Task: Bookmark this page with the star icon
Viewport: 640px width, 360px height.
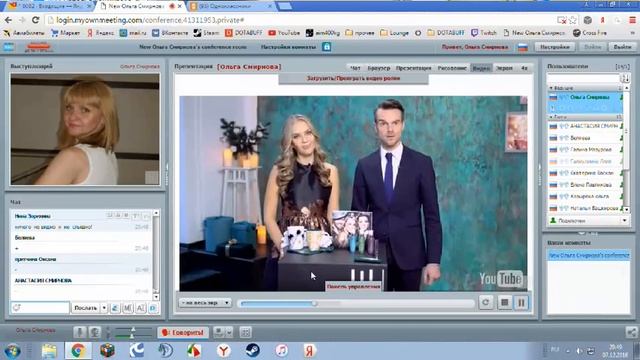Action: tap(573, 20)
